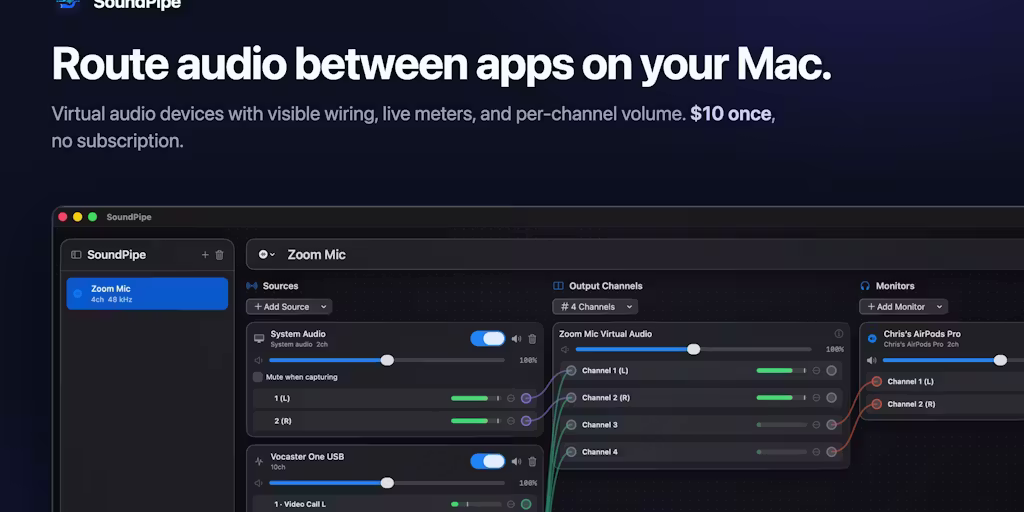Click volume icon left of Vocaster slider
This screenshot has width=1024, height=512.
click(259, 483)
